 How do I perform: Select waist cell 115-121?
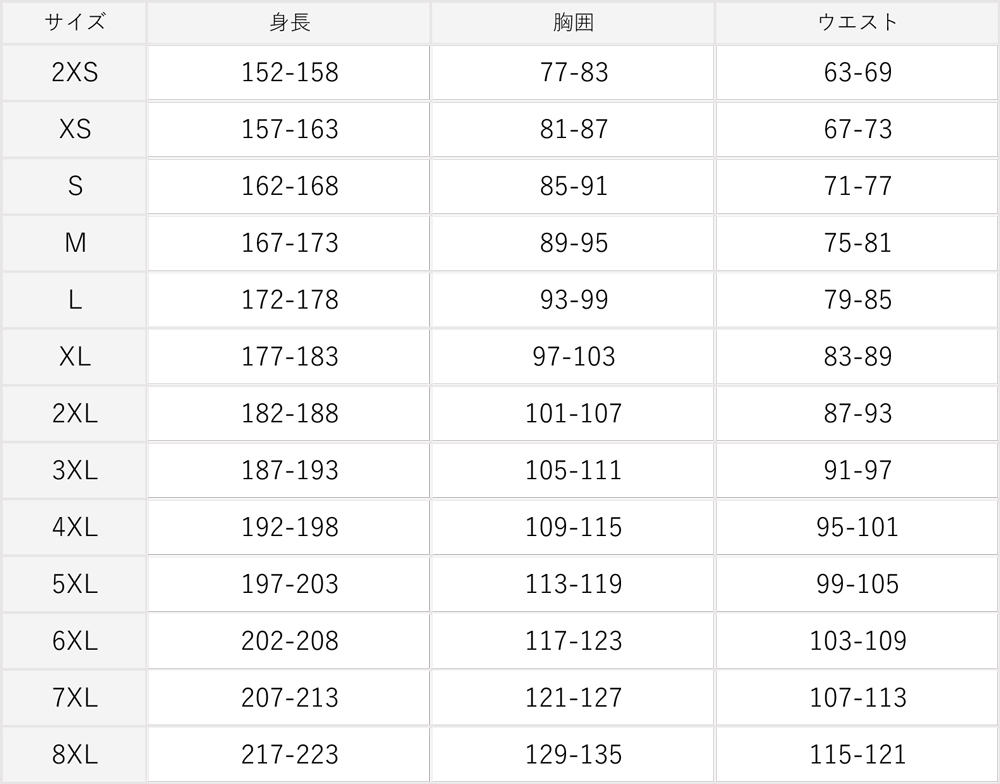(x=857, y=755)
